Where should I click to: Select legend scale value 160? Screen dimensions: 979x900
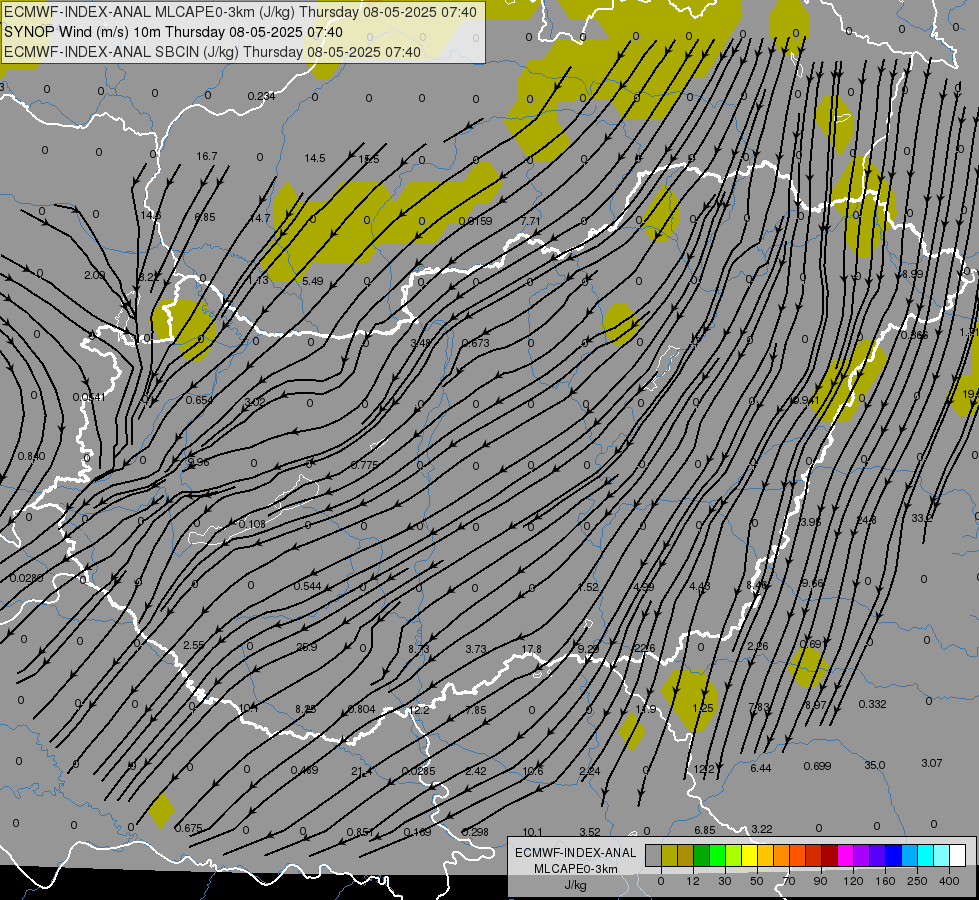coord(885,881)
